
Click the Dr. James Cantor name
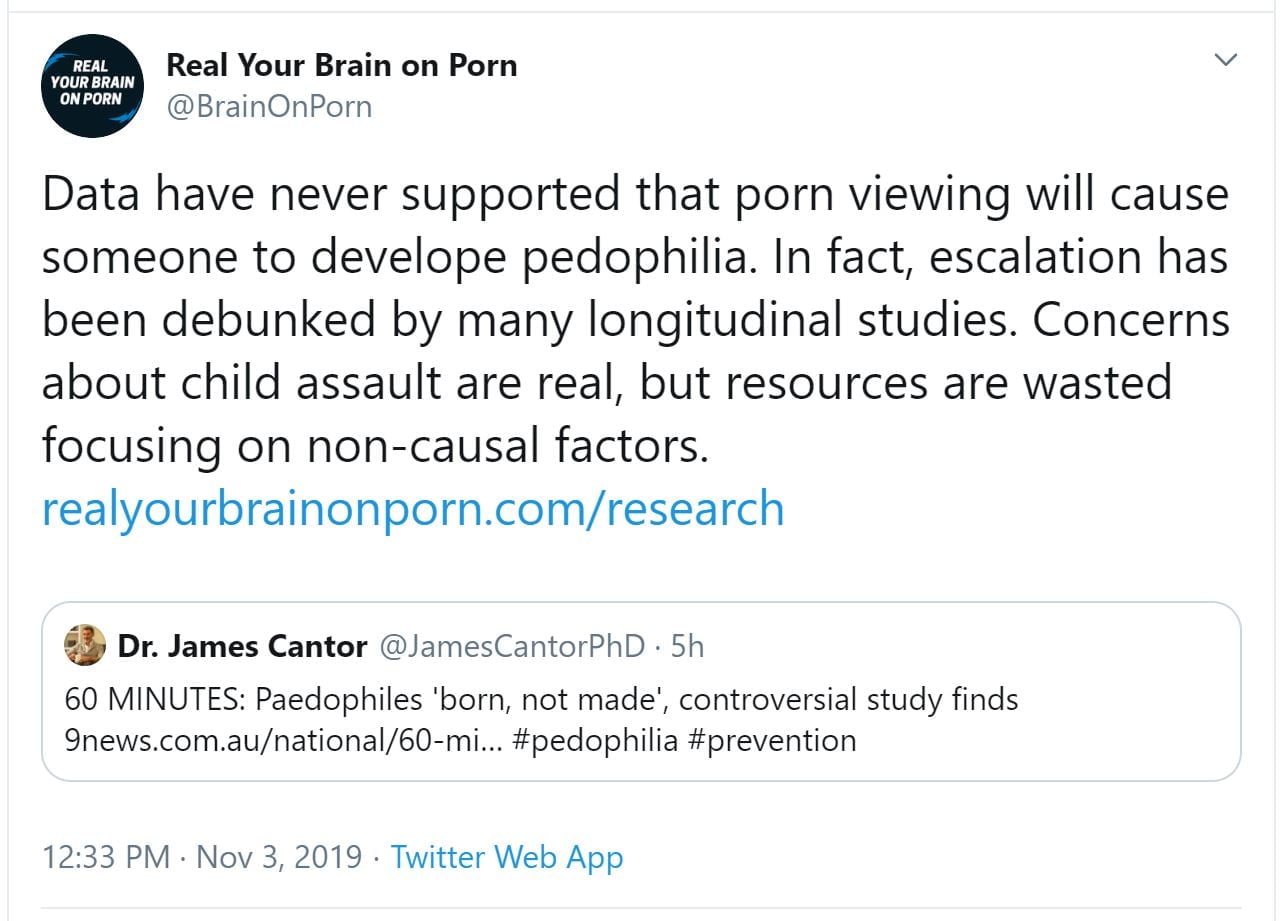click(242, 647)
